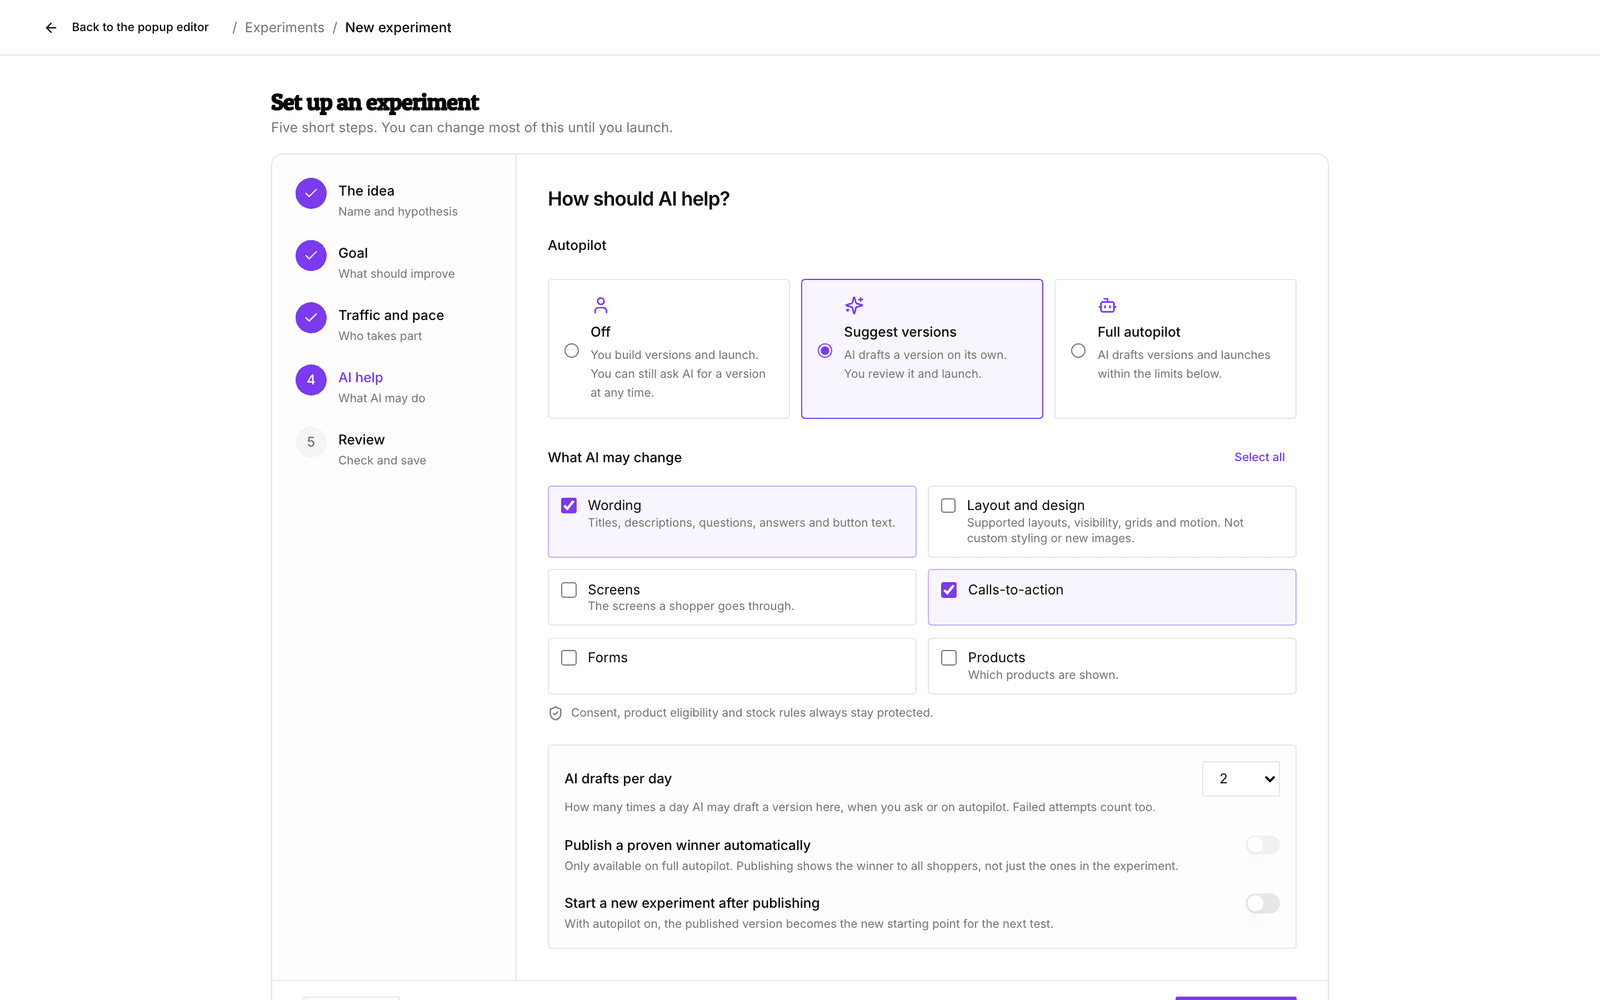Image resolution: width=1600 pixels, height=1000 pixels.
Task: Click 'Which products are shown.' text
Action: click(1043, 675)
